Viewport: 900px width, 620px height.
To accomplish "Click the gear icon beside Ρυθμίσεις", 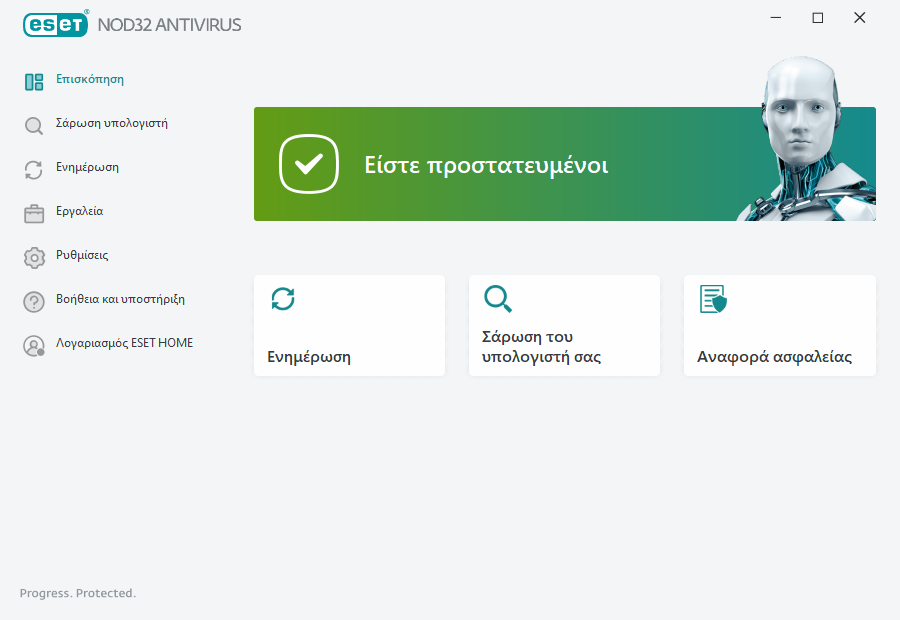I will click(x=33, y=256).
